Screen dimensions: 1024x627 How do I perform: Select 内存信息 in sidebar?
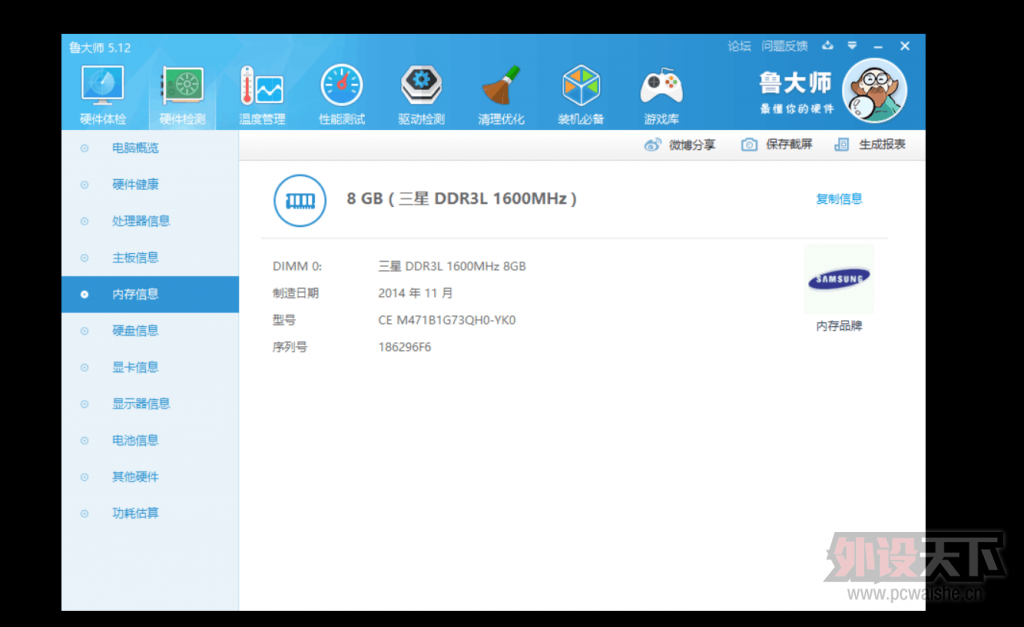point(150,295)
